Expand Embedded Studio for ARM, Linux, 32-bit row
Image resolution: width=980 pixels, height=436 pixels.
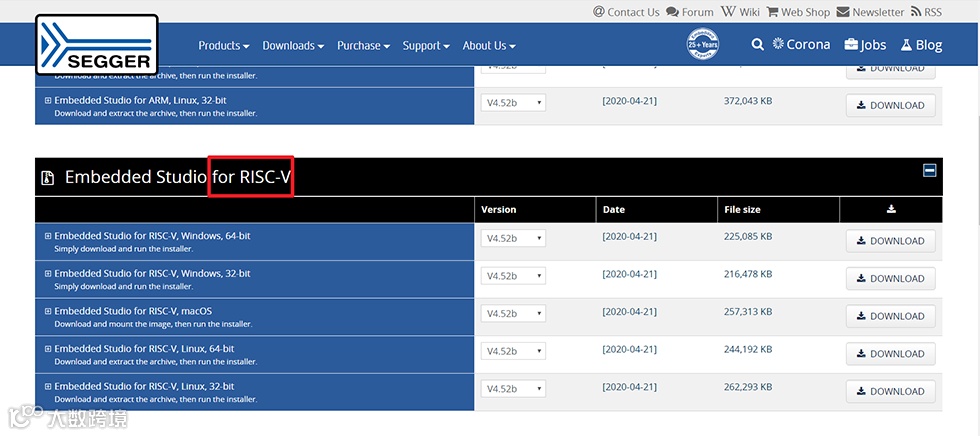point(48,100)
